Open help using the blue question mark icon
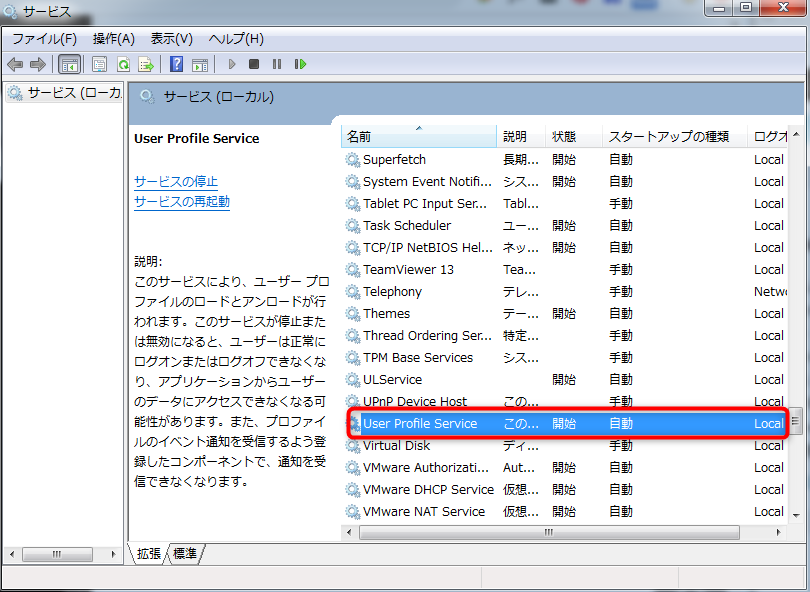 (176, 64)
